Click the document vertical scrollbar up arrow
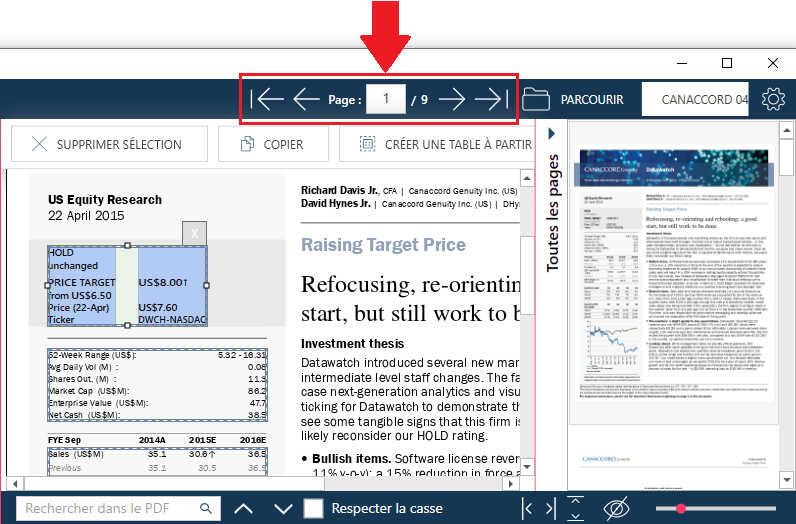This screenshot has width=796, height=524. coord(527,178)
